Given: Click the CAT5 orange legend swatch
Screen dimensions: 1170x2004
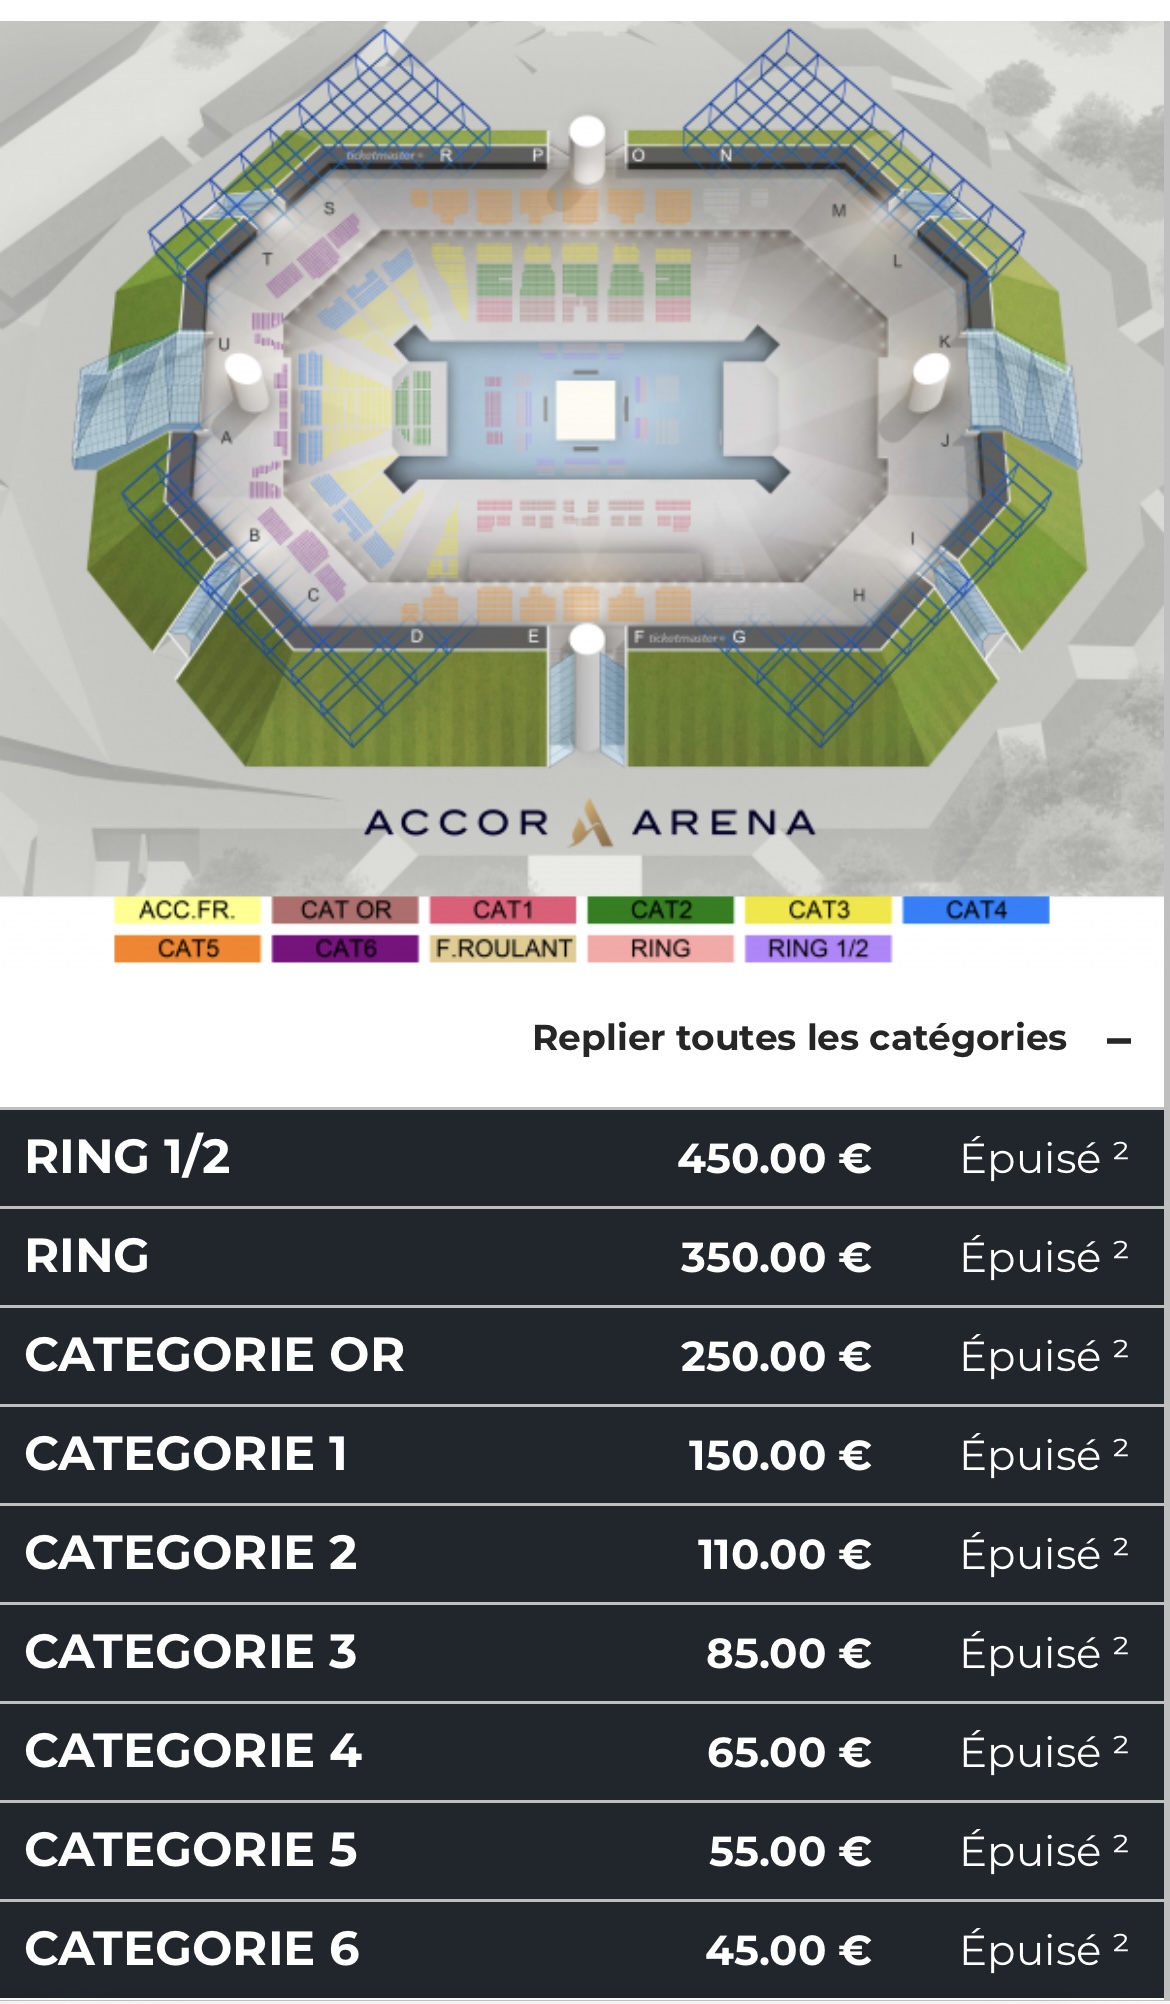Looking at the screenshot, I should coord(188,948).
